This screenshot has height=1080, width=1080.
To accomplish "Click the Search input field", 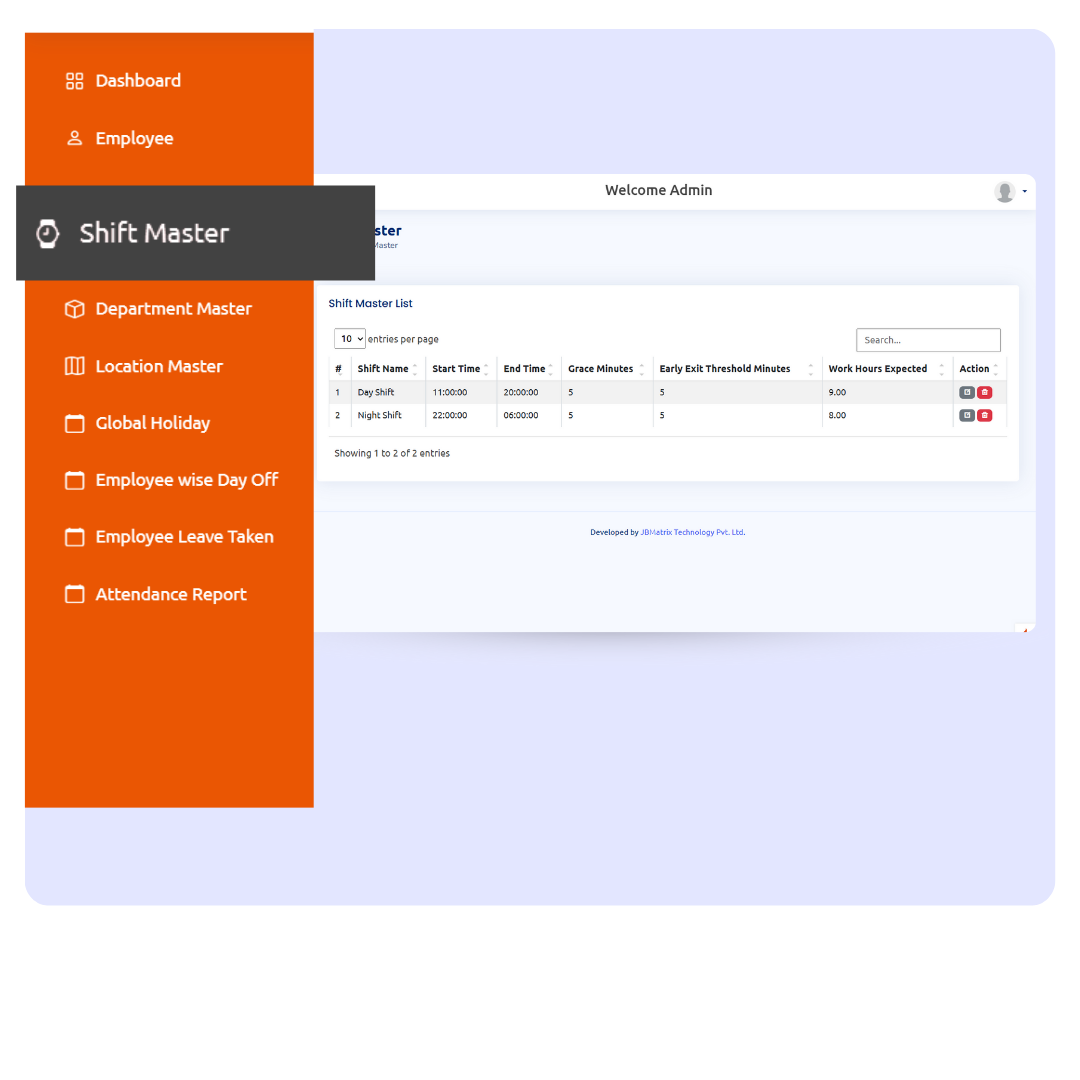I will point(928,340).
